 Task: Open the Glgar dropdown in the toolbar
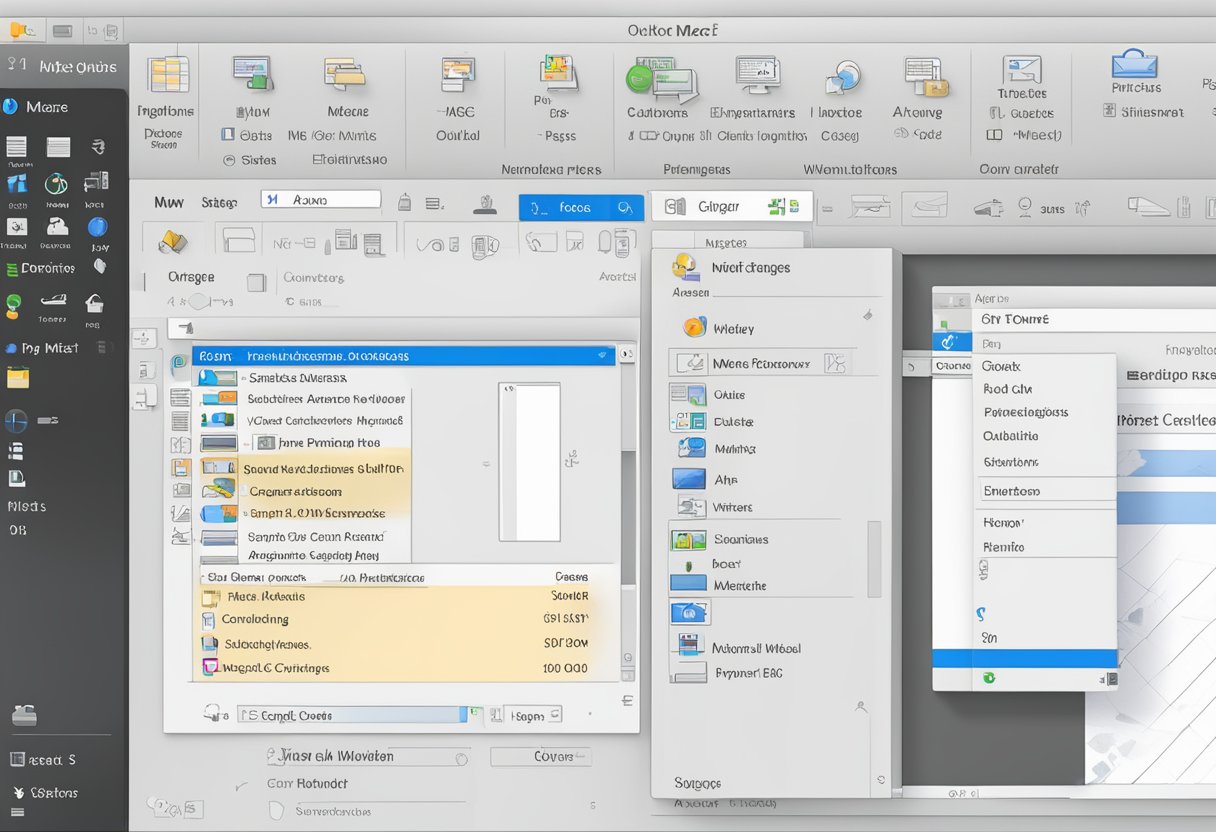coord(731,204)
